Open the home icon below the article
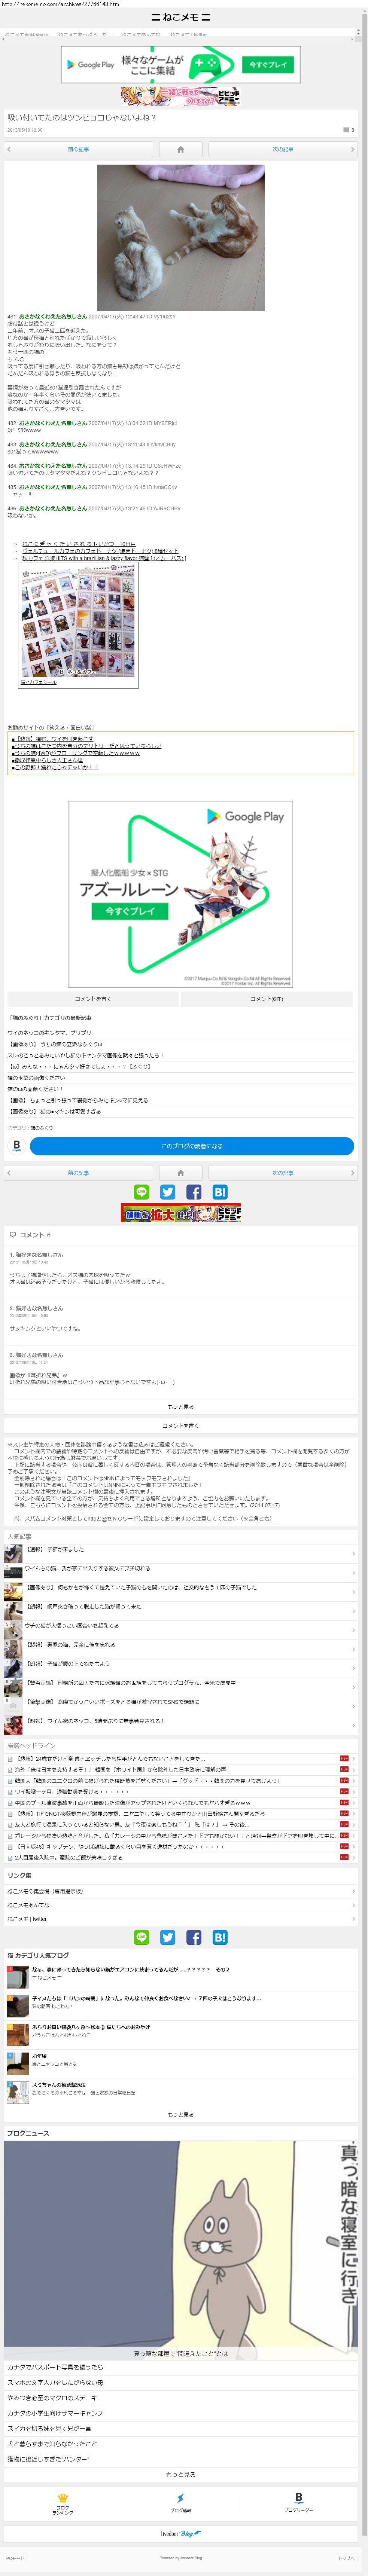368x2576 pixels. (180, 1173)
